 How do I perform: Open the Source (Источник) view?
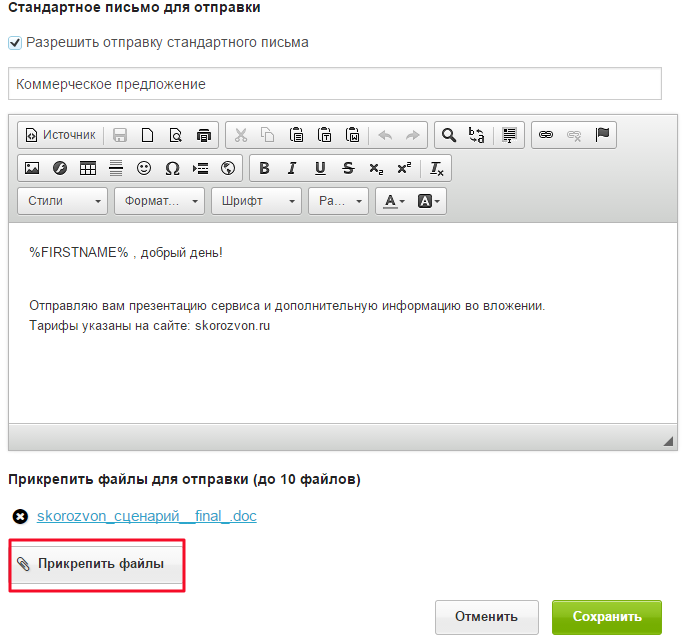pos(61,135)
